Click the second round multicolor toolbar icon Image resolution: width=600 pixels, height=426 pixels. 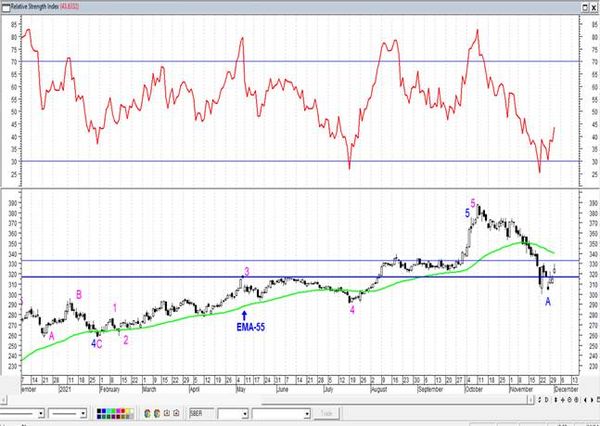157,413
